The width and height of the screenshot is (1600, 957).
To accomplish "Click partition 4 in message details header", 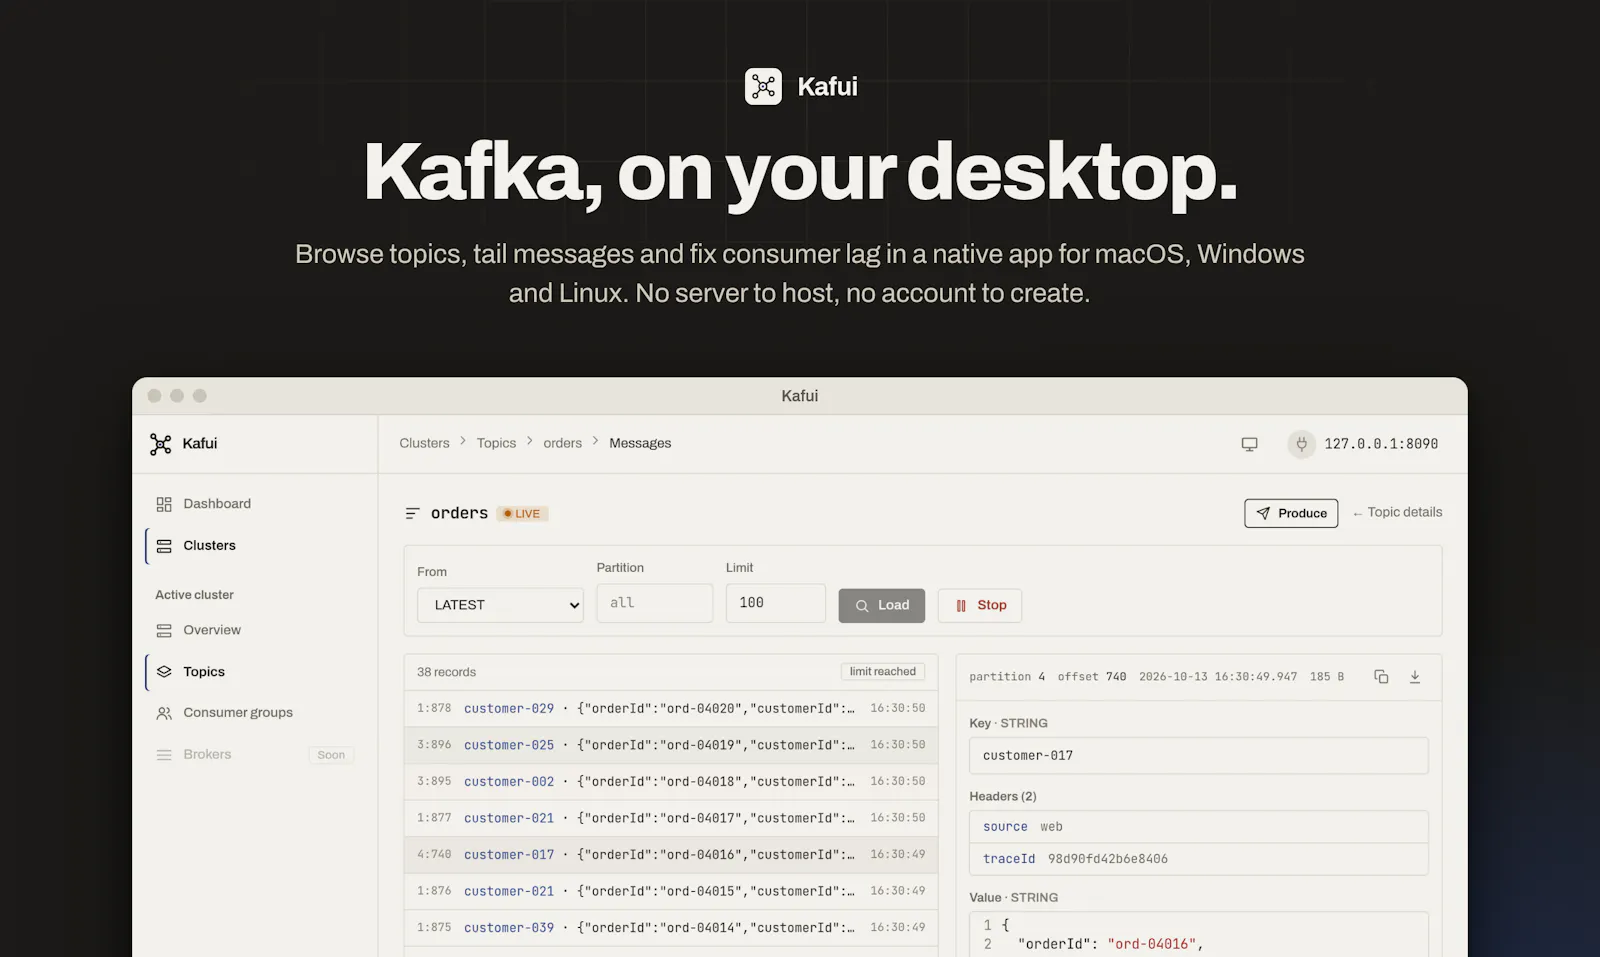I will point(1007,677).
